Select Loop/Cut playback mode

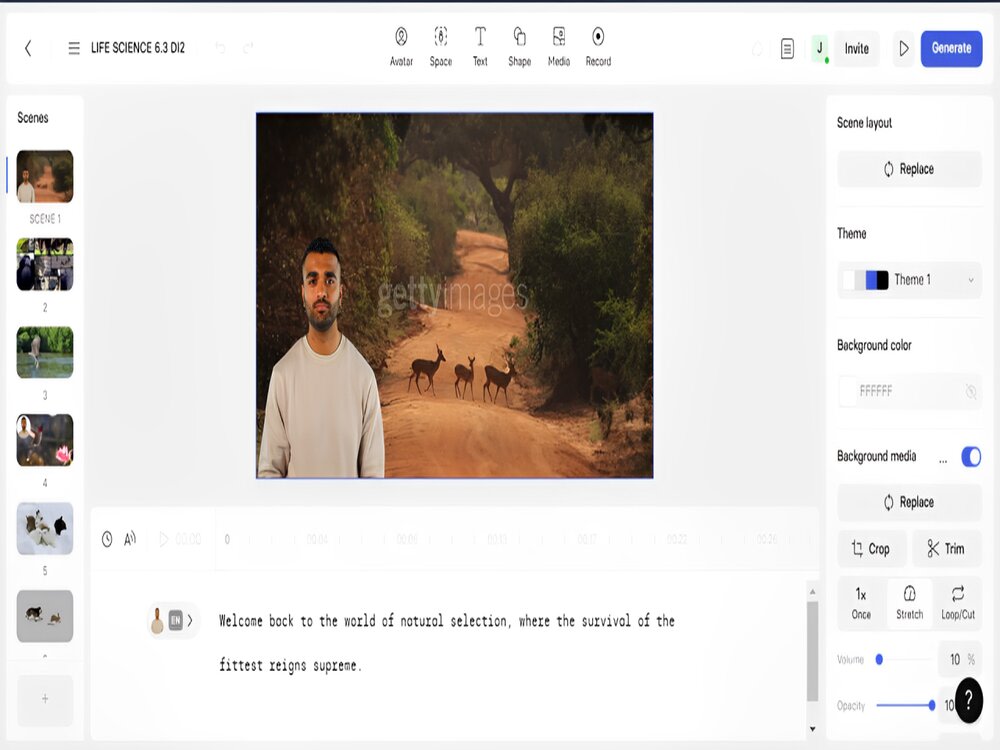[958, 603]
